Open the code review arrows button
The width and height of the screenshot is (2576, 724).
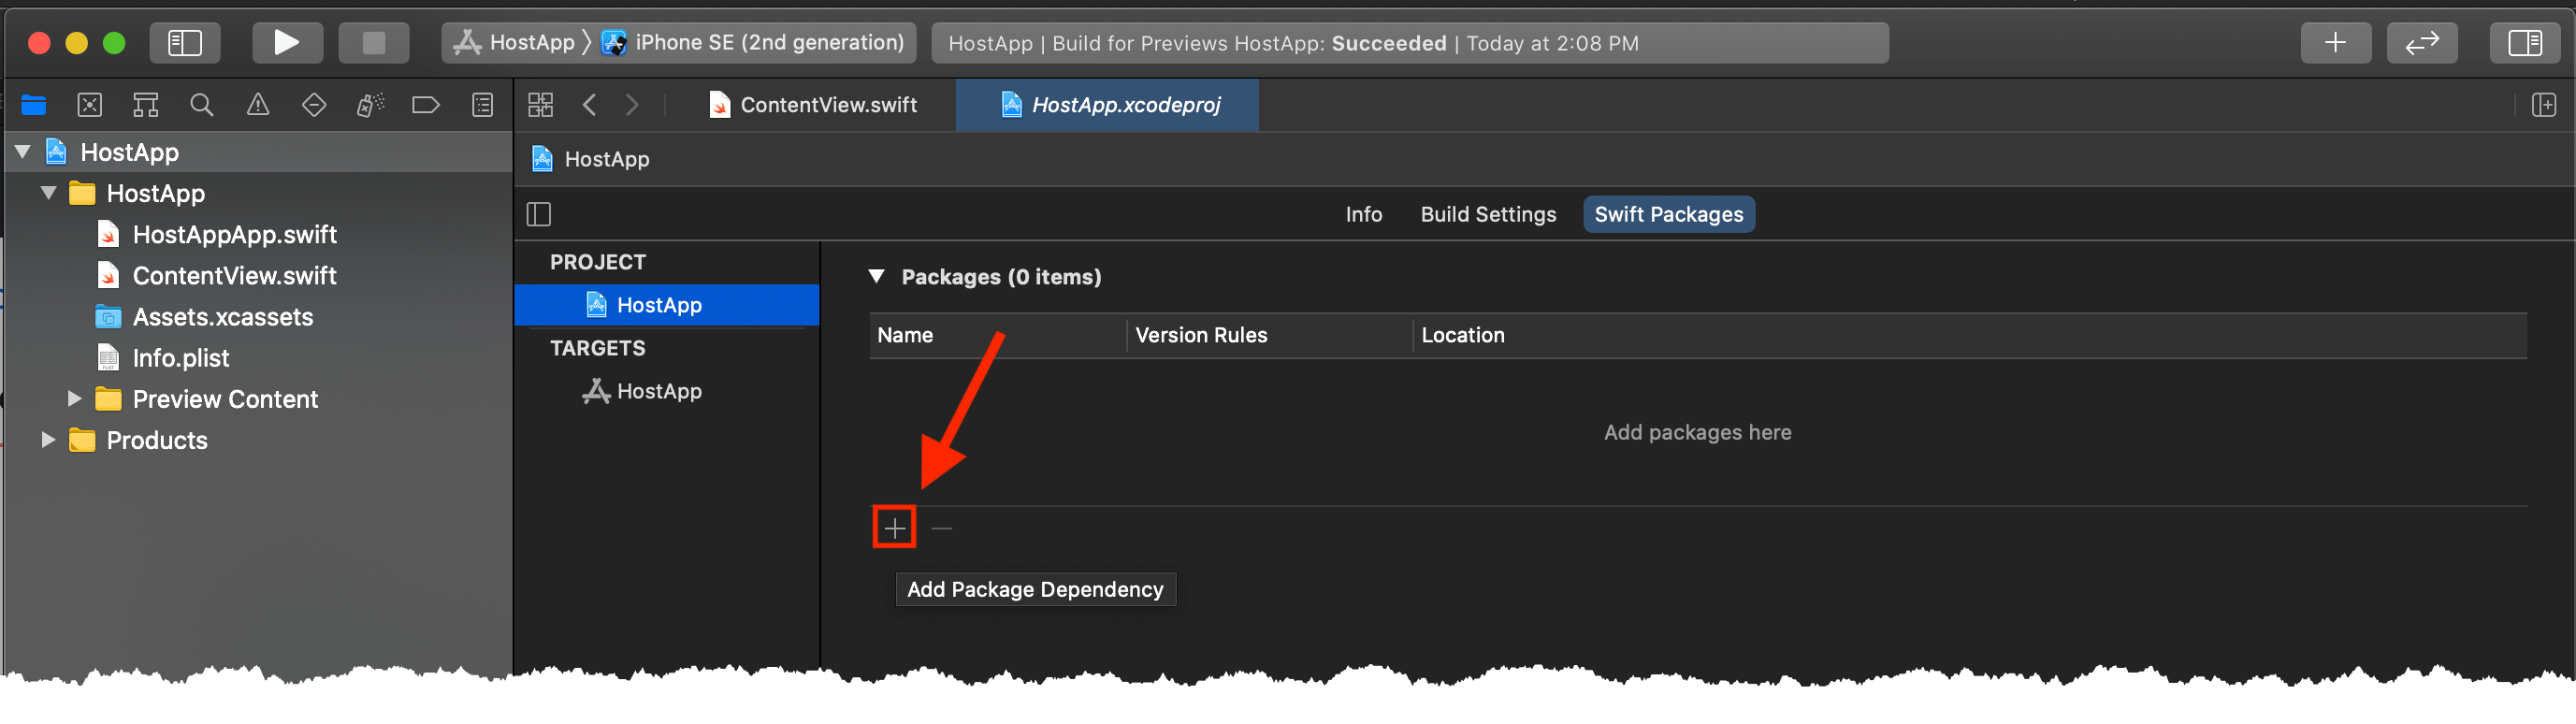pos(2422,43)
